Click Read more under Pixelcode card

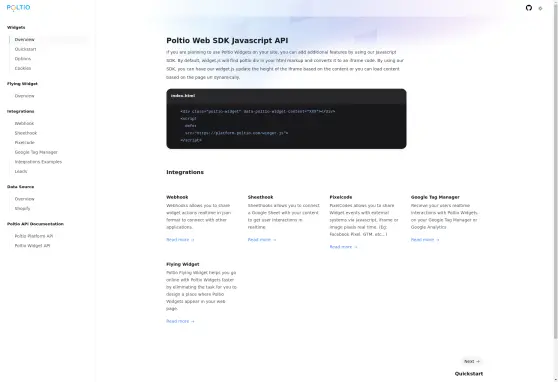(343, 247)
